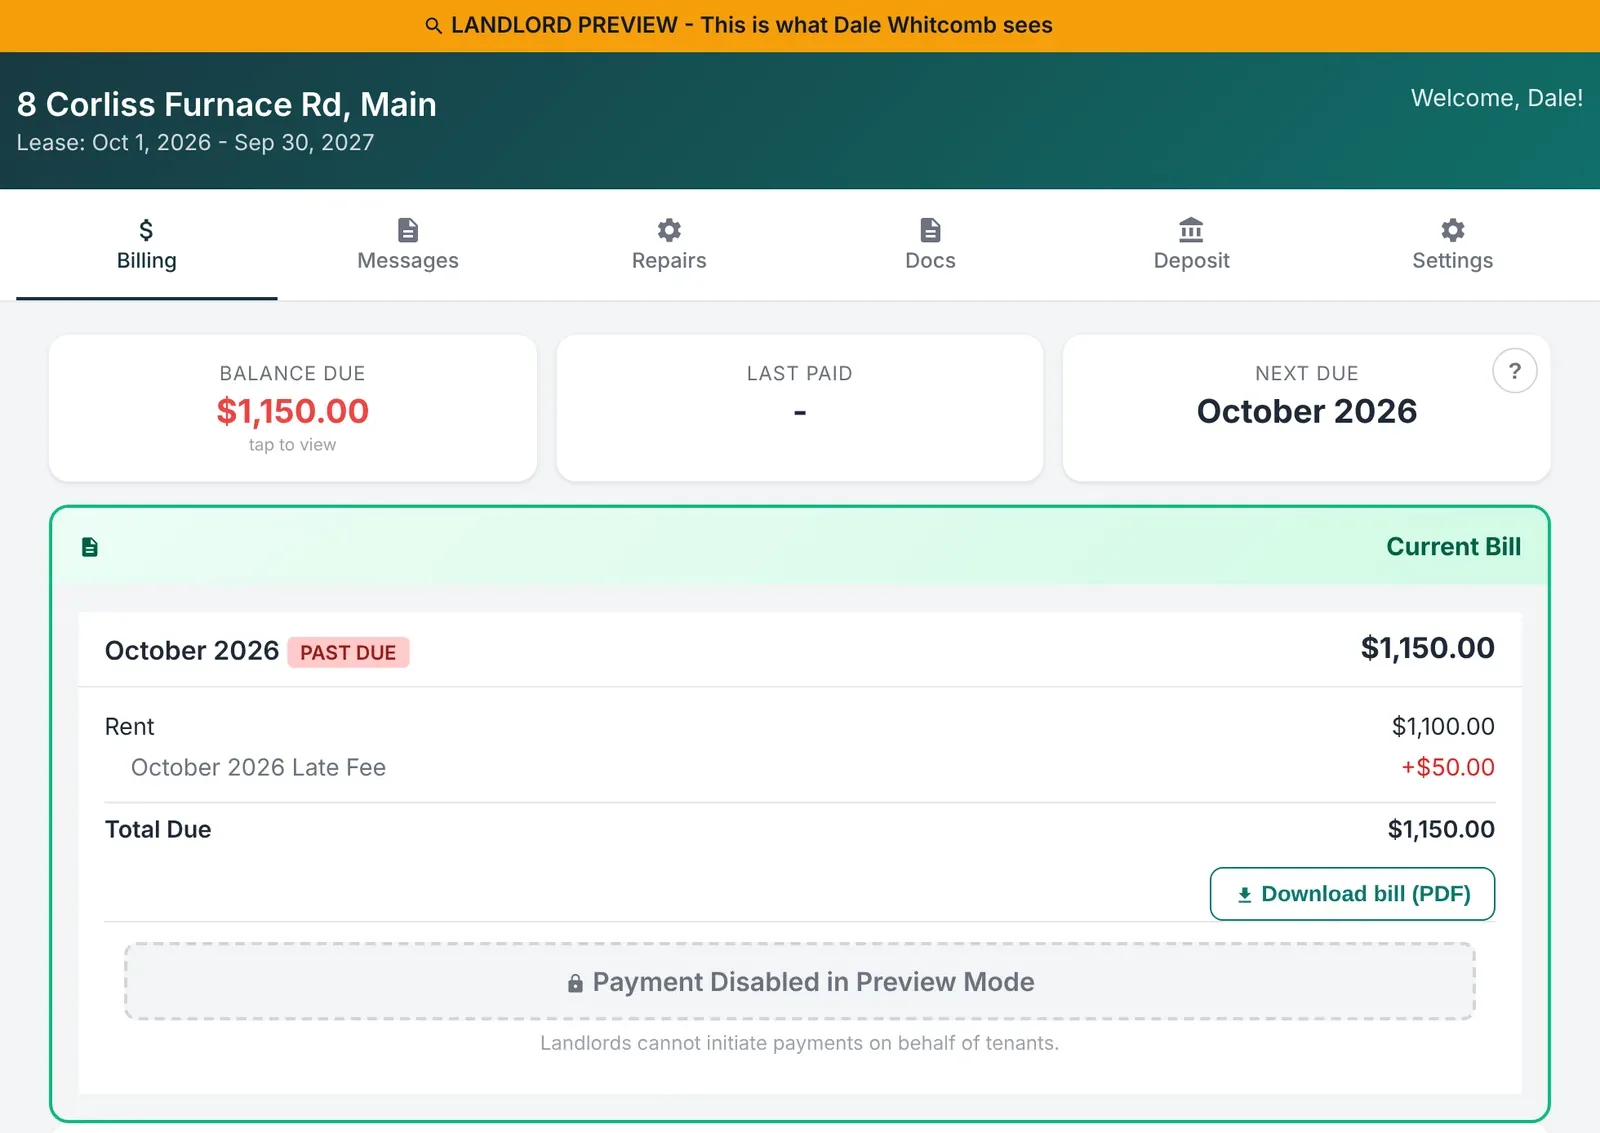Click the Settings gear icon
The width and height of the screenshot is (1600, 1133).
click(x=1453, y=230)
